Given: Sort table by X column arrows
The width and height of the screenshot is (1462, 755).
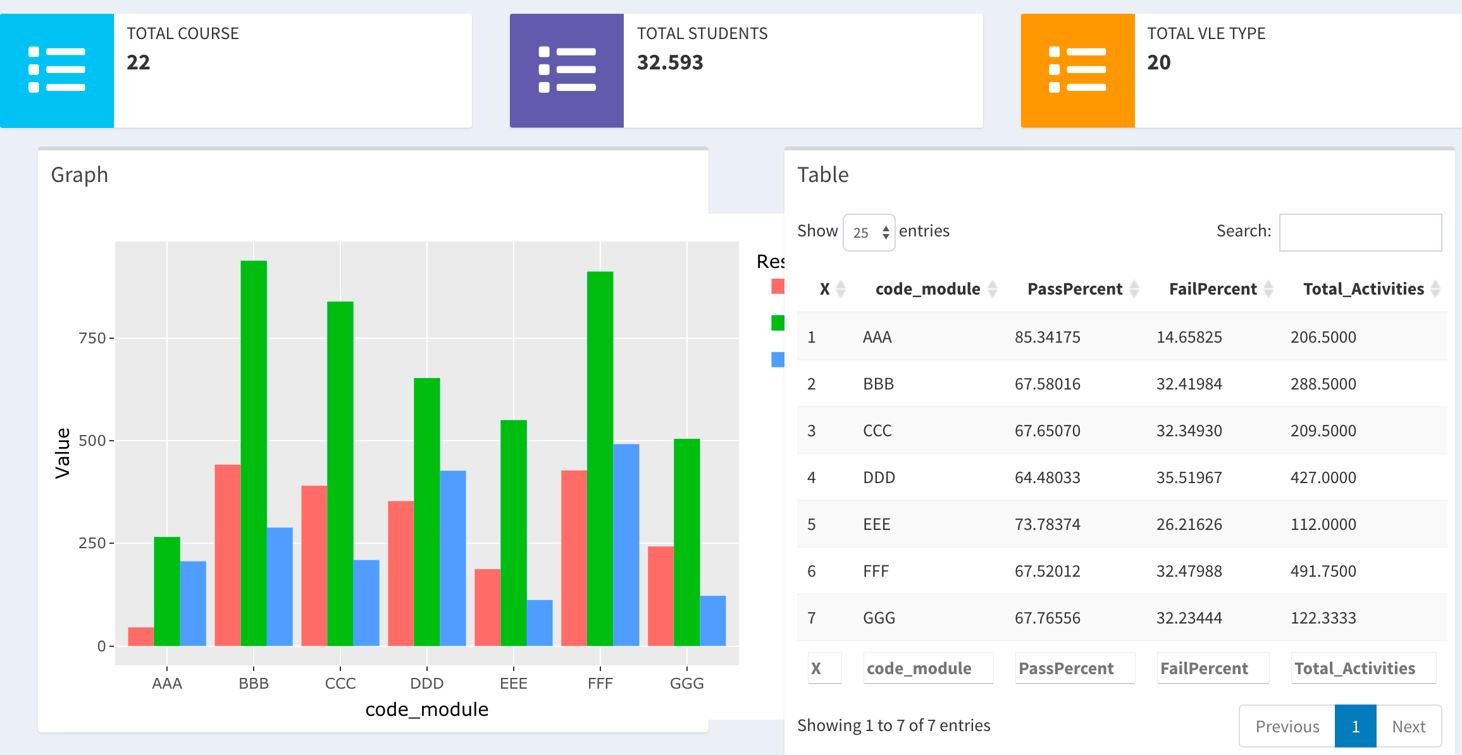Looking at the screenshot, I should click(840, 289).
